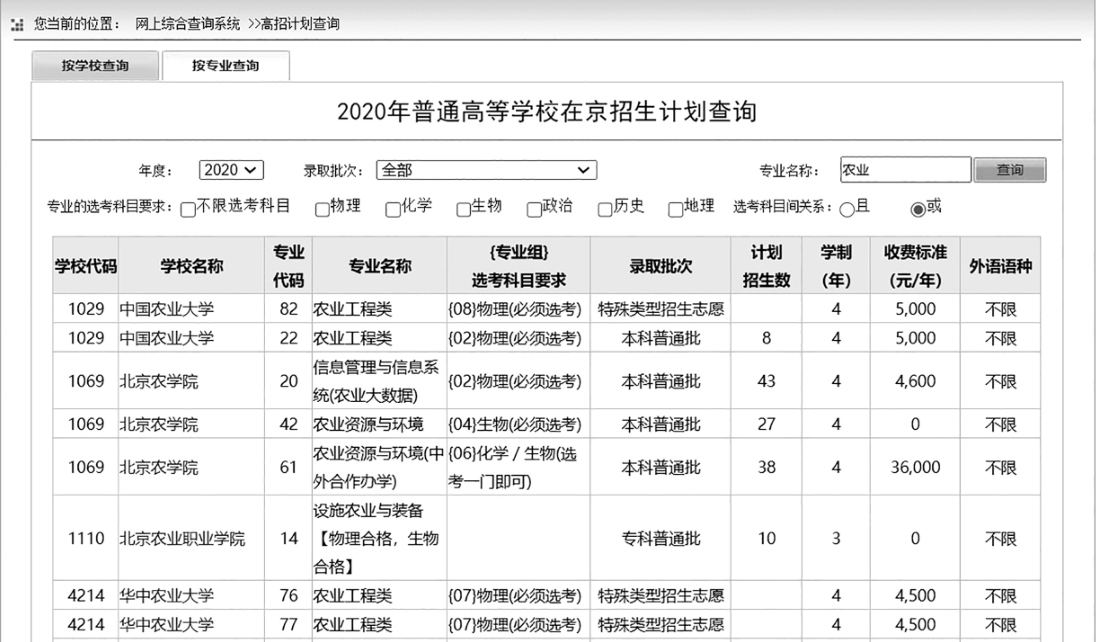The image size is (1096, 642).
Task: Switch to the 按学校查询 tab
Action: pyautogui.click(x=95, y=66)
